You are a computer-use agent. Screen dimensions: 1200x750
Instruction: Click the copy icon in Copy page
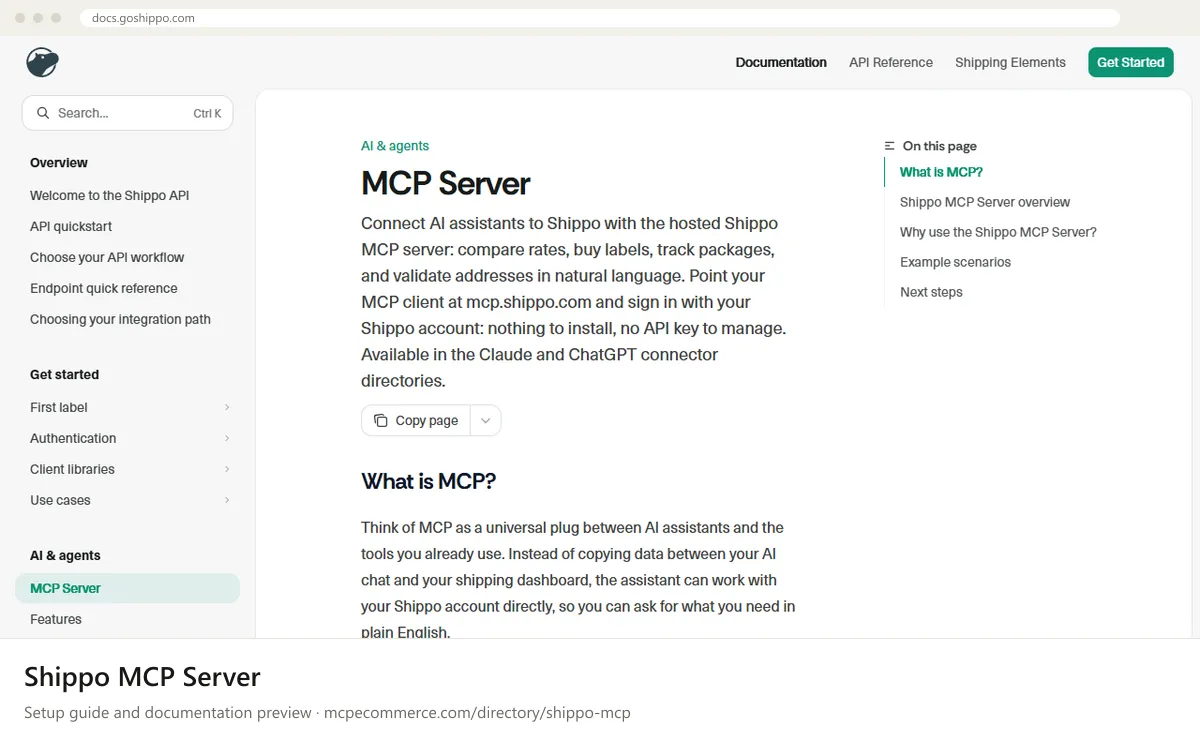coord(381,421)
